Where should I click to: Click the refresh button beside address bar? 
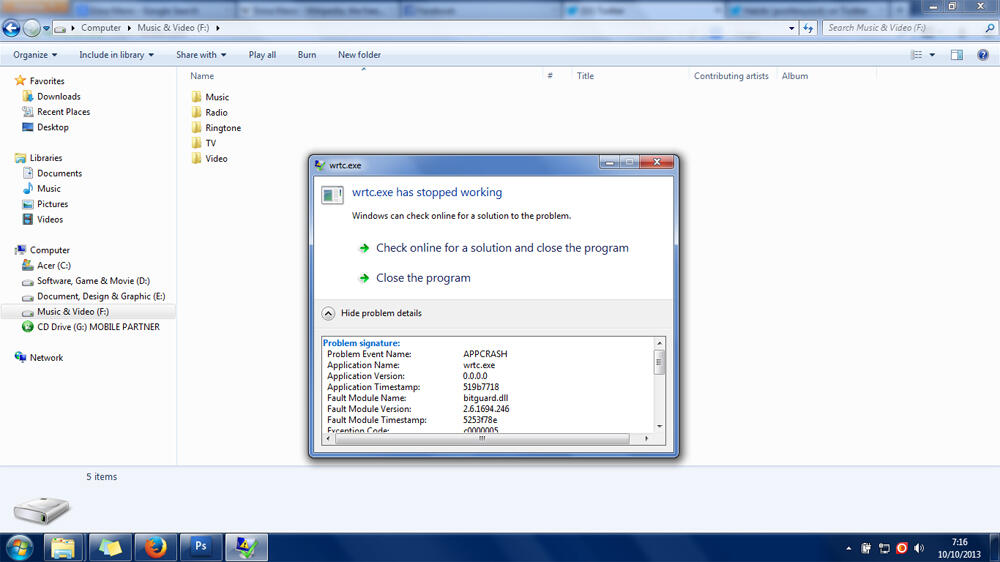tap(808, 28)
